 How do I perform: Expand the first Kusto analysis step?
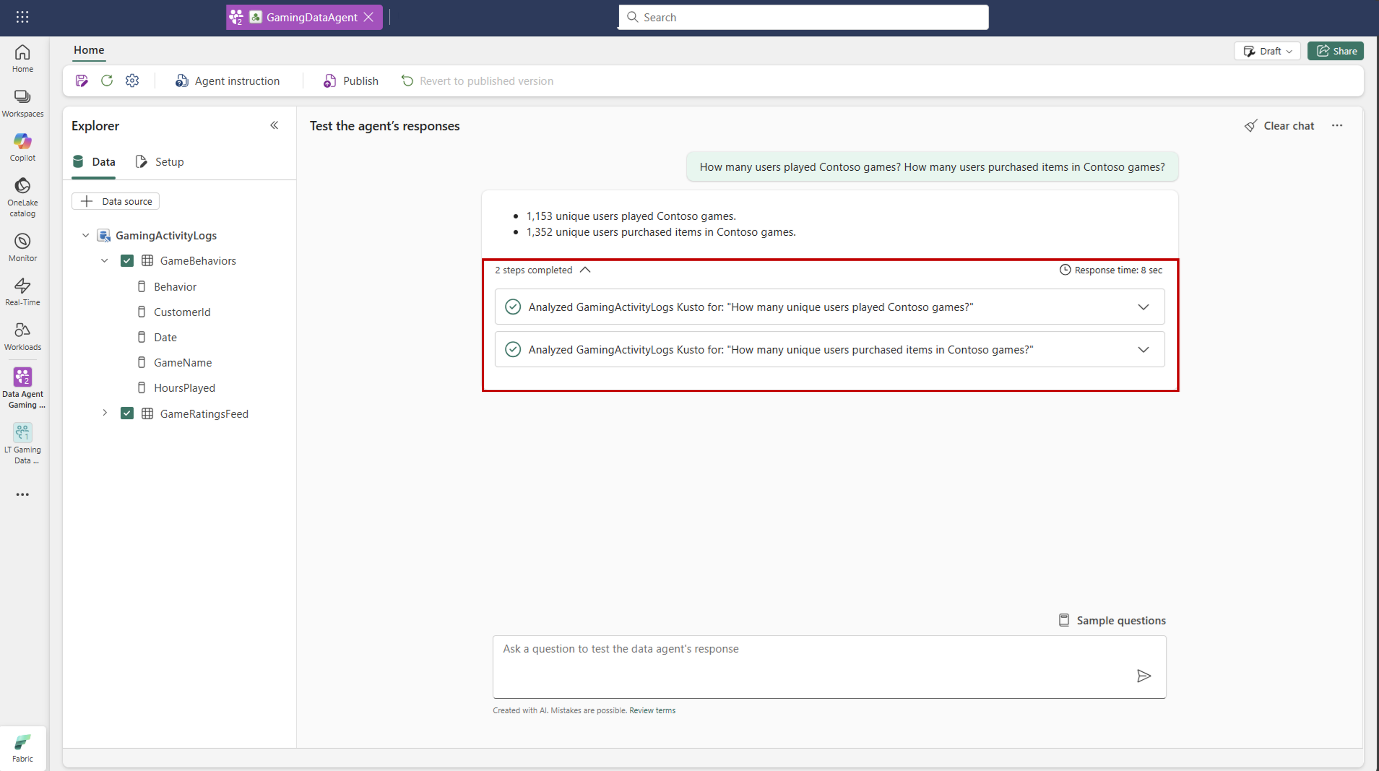pos(1143,306)
